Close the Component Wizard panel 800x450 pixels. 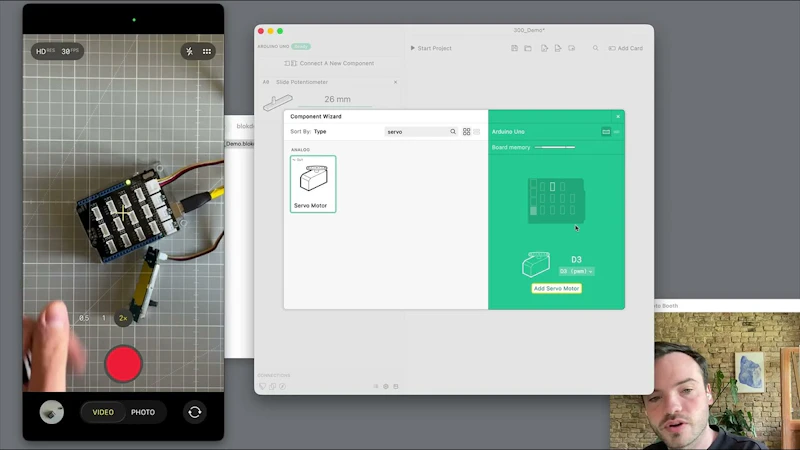click(618, 116)
